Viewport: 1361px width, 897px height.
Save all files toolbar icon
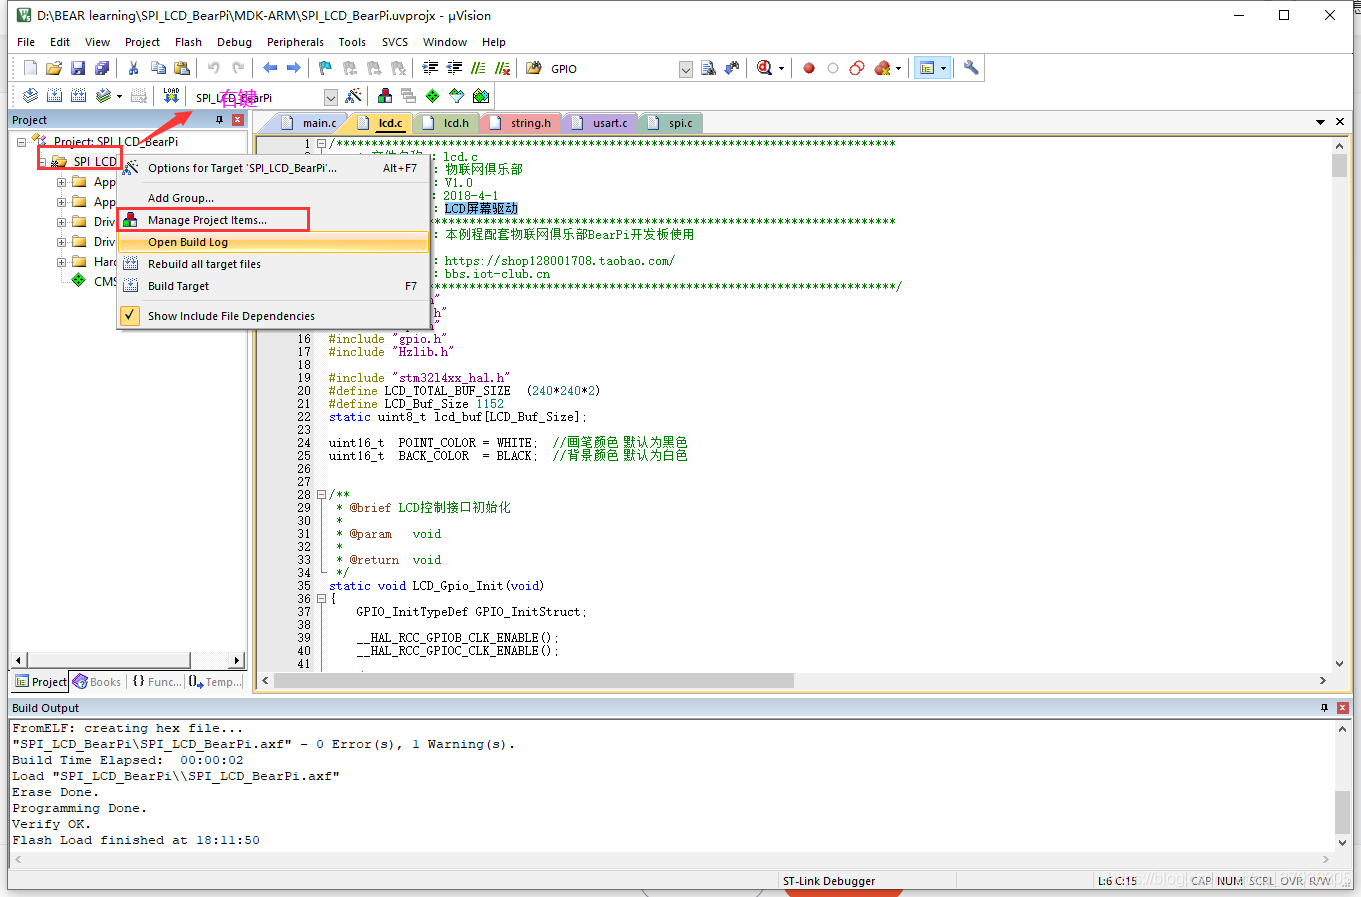coord(102,68)
